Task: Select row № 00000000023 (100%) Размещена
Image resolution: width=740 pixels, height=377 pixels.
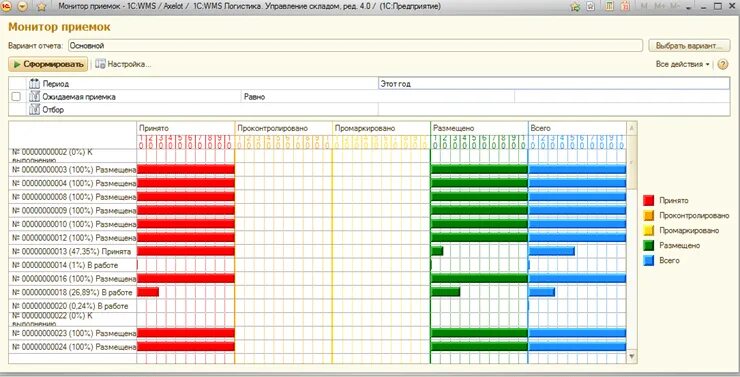Action: (x=74, y=333)
